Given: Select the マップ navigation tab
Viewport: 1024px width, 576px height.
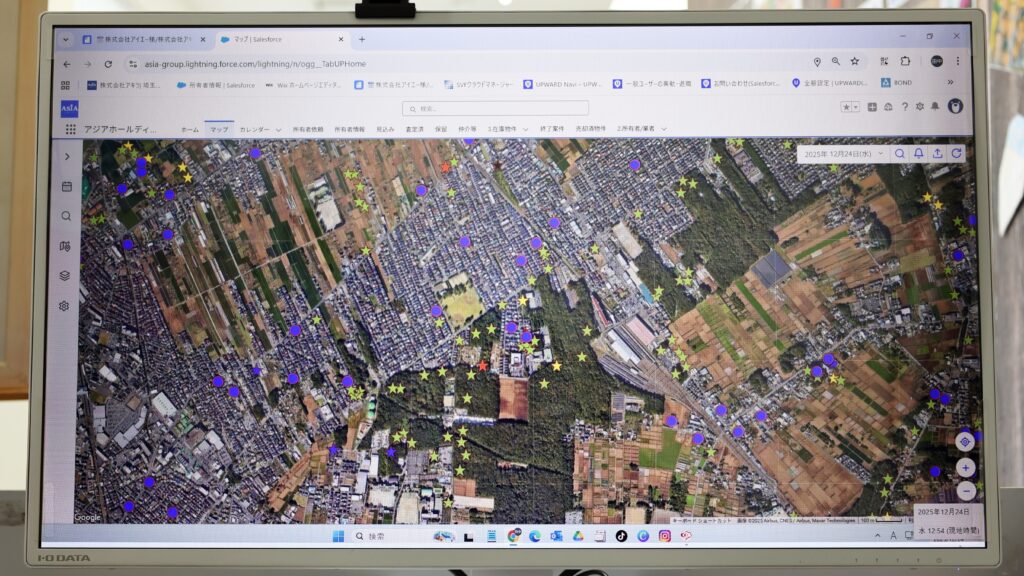Looking at the screenshot, I should 218,129.
